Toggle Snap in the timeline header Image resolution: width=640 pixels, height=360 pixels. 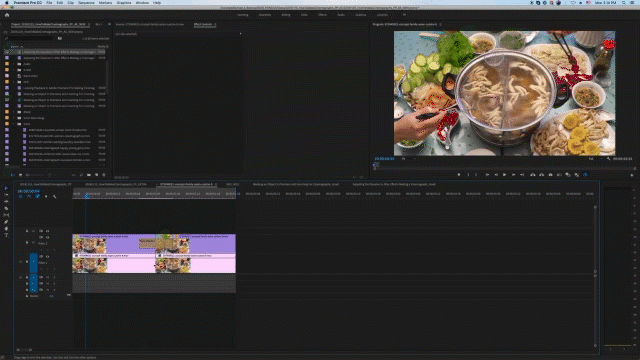29,196
